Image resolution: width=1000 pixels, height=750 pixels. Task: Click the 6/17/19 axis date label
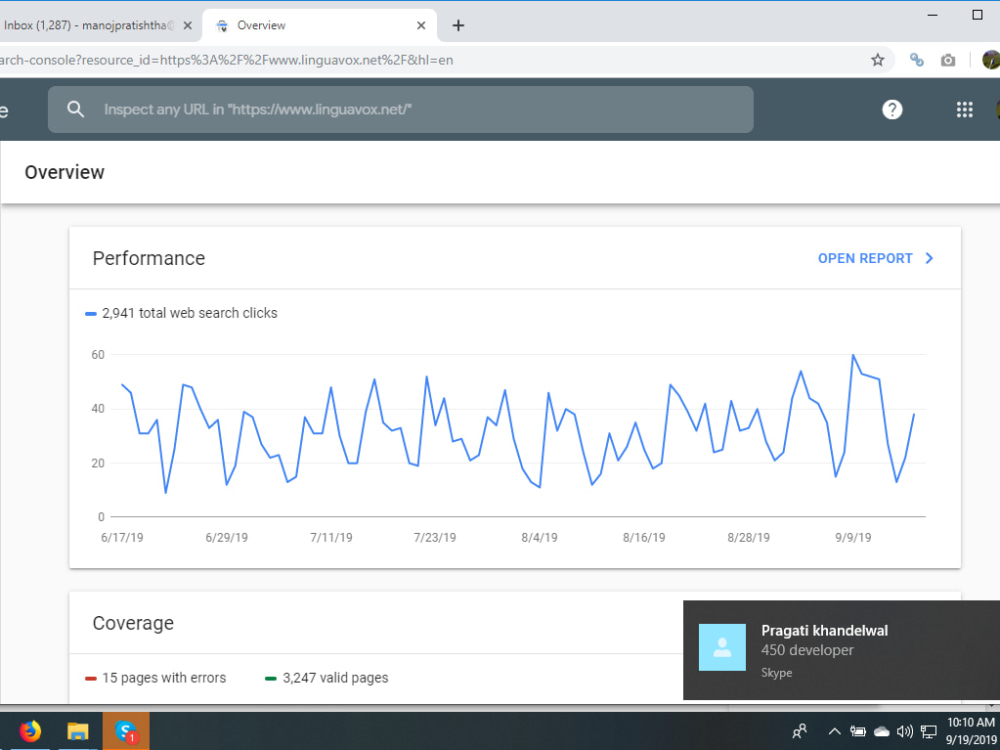122,538
